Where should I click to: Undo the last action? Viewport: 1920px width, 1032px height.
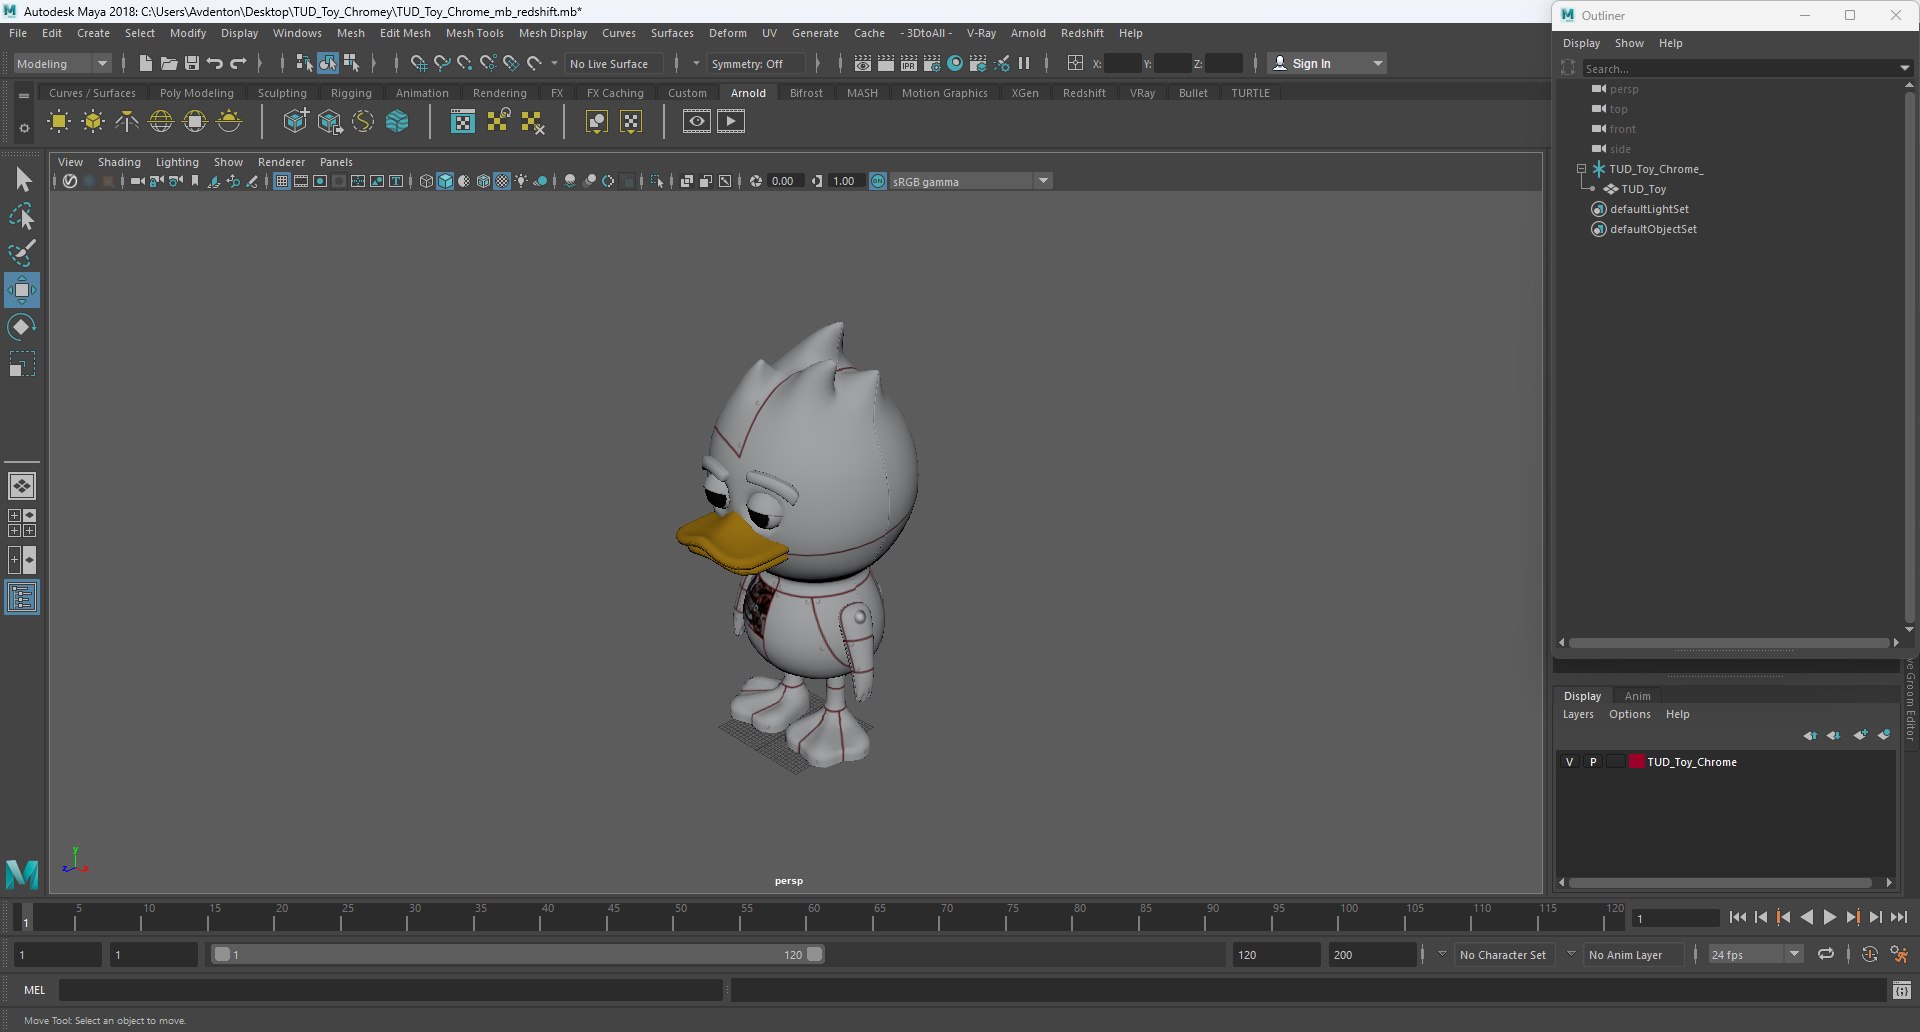(215, 63)
